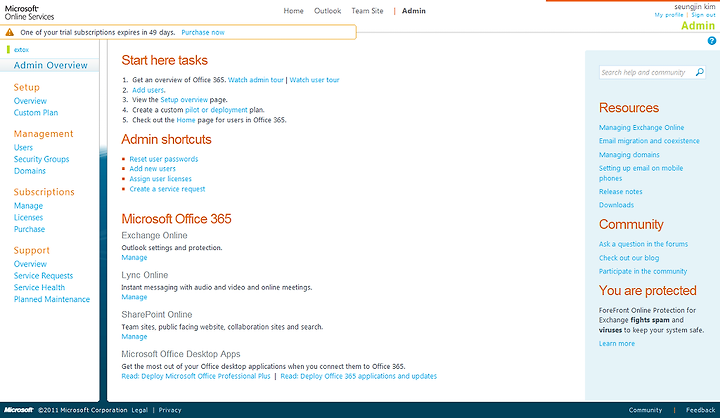Open Security Groups in the sidebar
This screenshot has width=720, height=418.
[41, 159]
